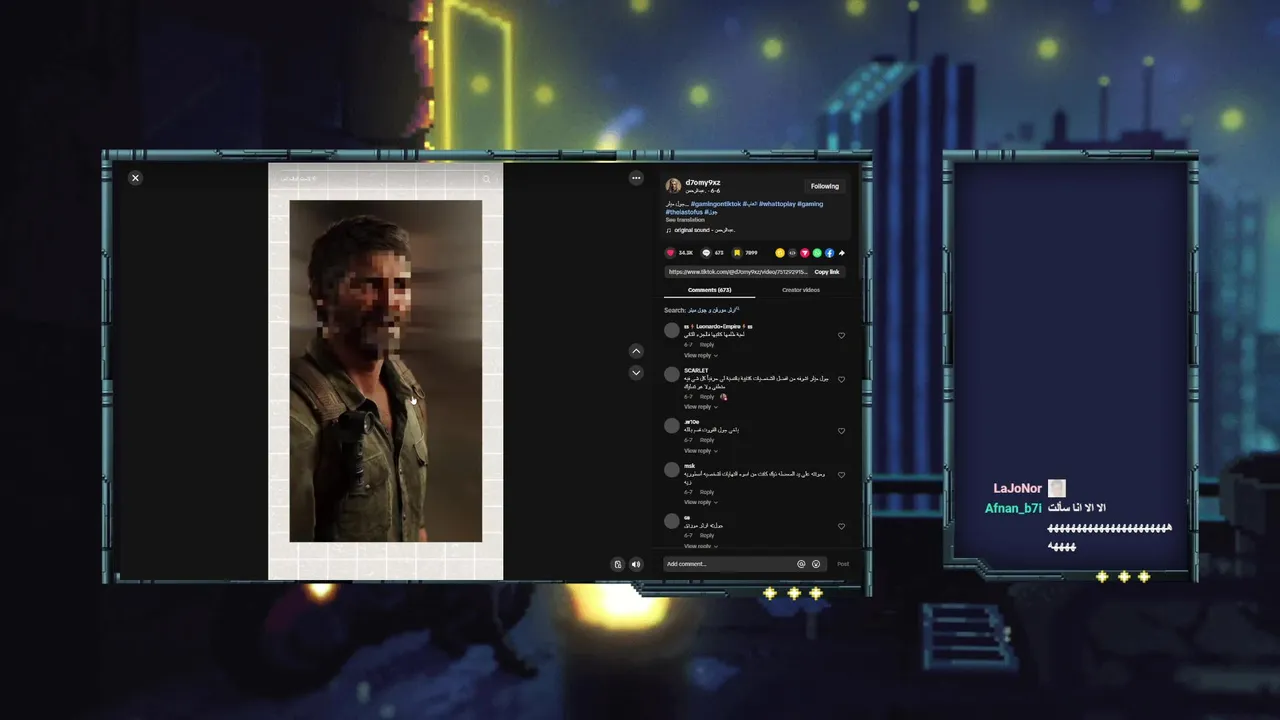
Task: Switch to Creator videos tab
Action: coord(801,290)
